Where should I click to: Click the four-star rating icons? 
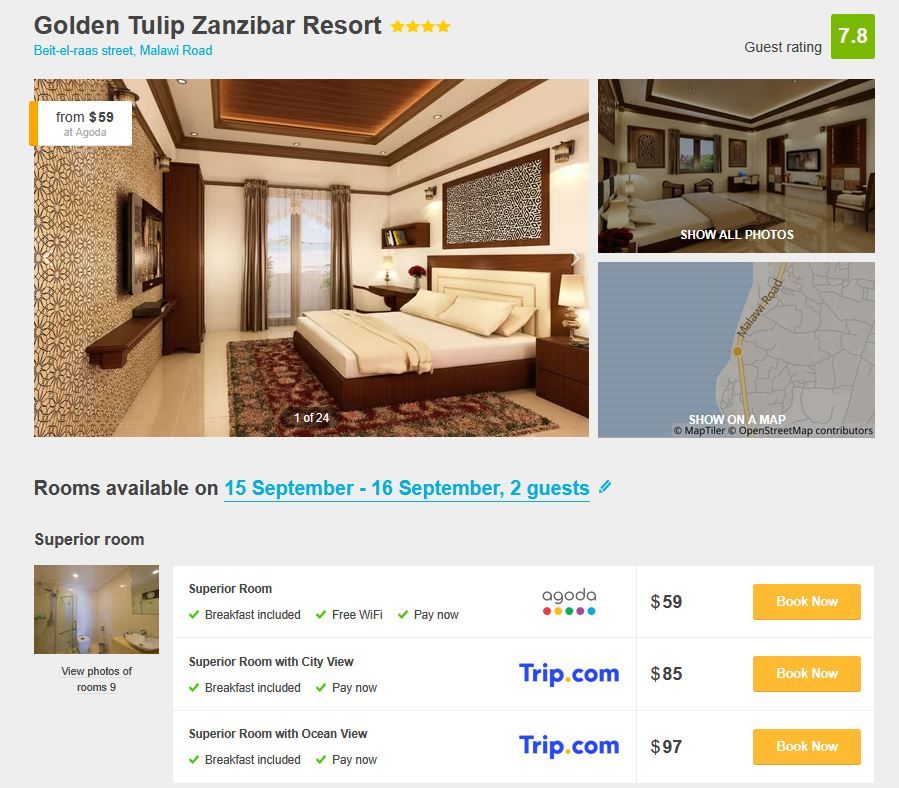pos(420,26)
